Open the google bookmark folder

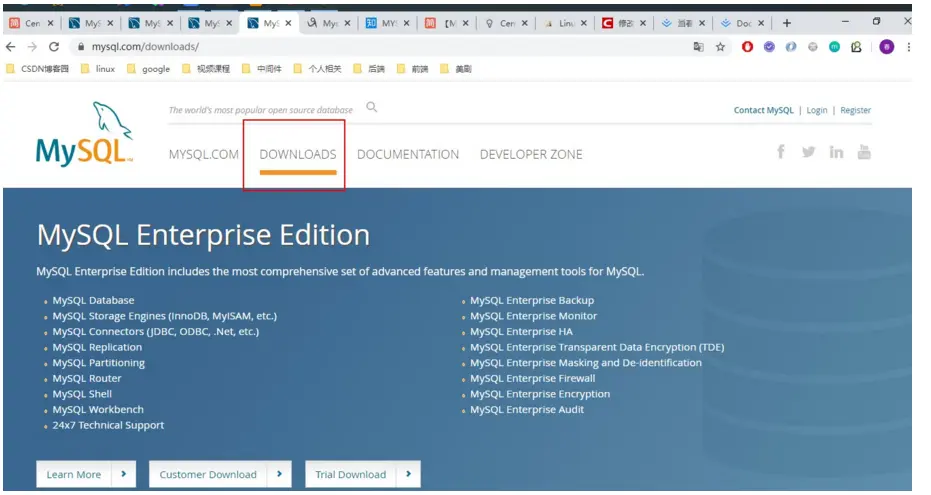148,69
